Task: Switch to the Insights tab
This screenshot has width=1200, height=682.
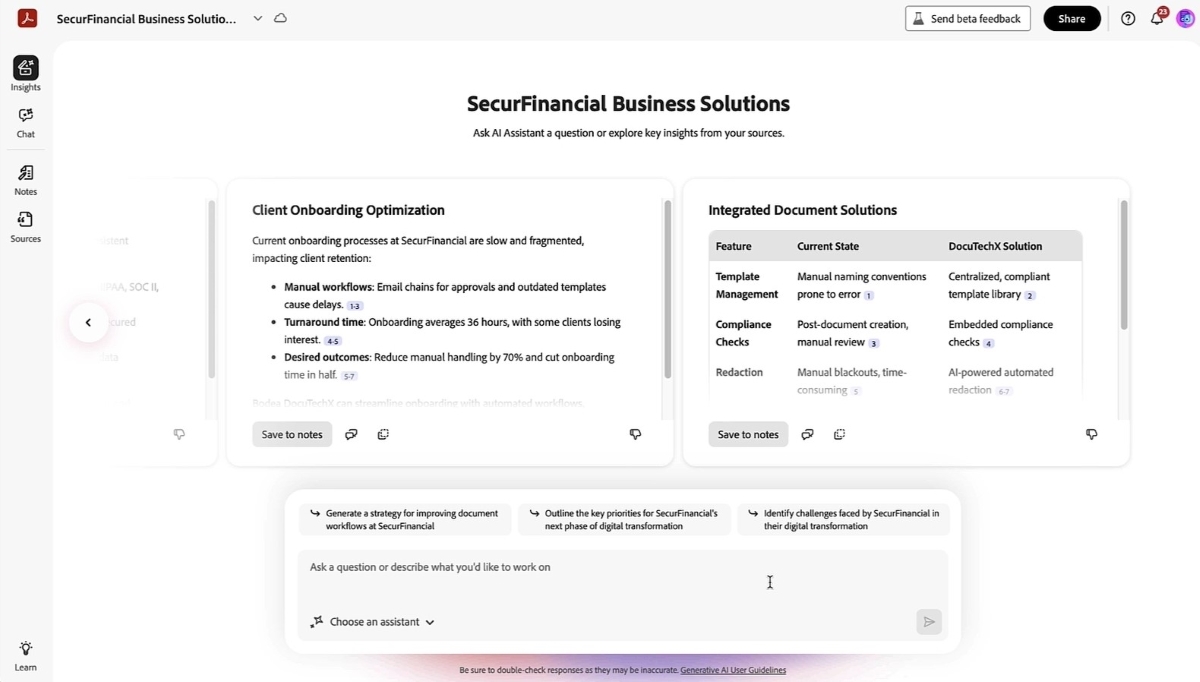Action: coord(26,73)
